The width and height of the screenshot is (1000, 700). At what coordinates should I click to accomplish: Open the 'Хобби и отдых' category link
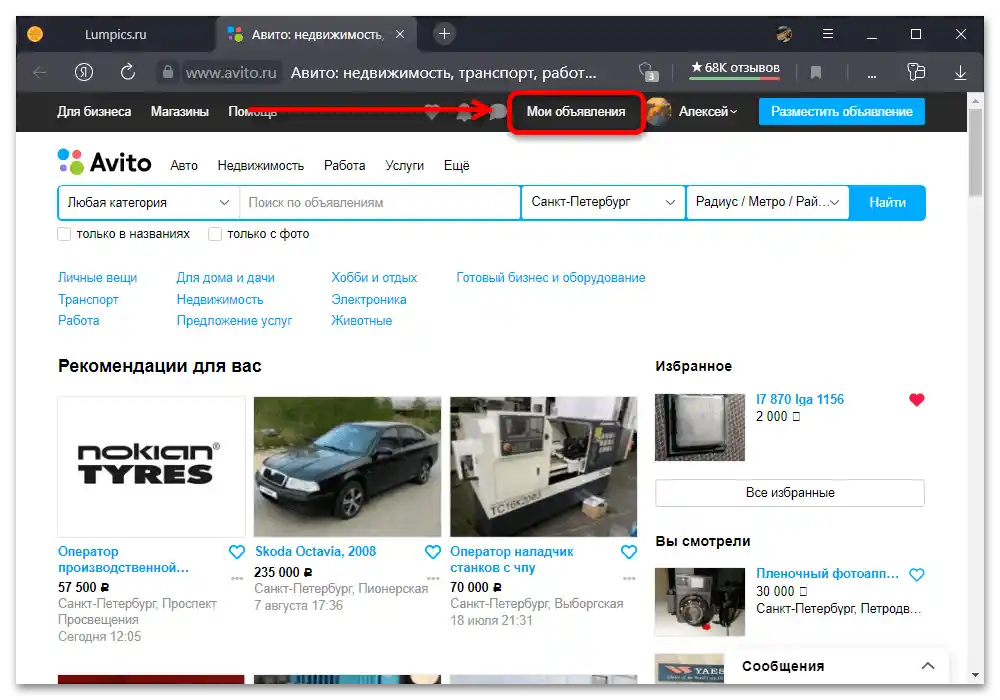(x=374, y=278)
